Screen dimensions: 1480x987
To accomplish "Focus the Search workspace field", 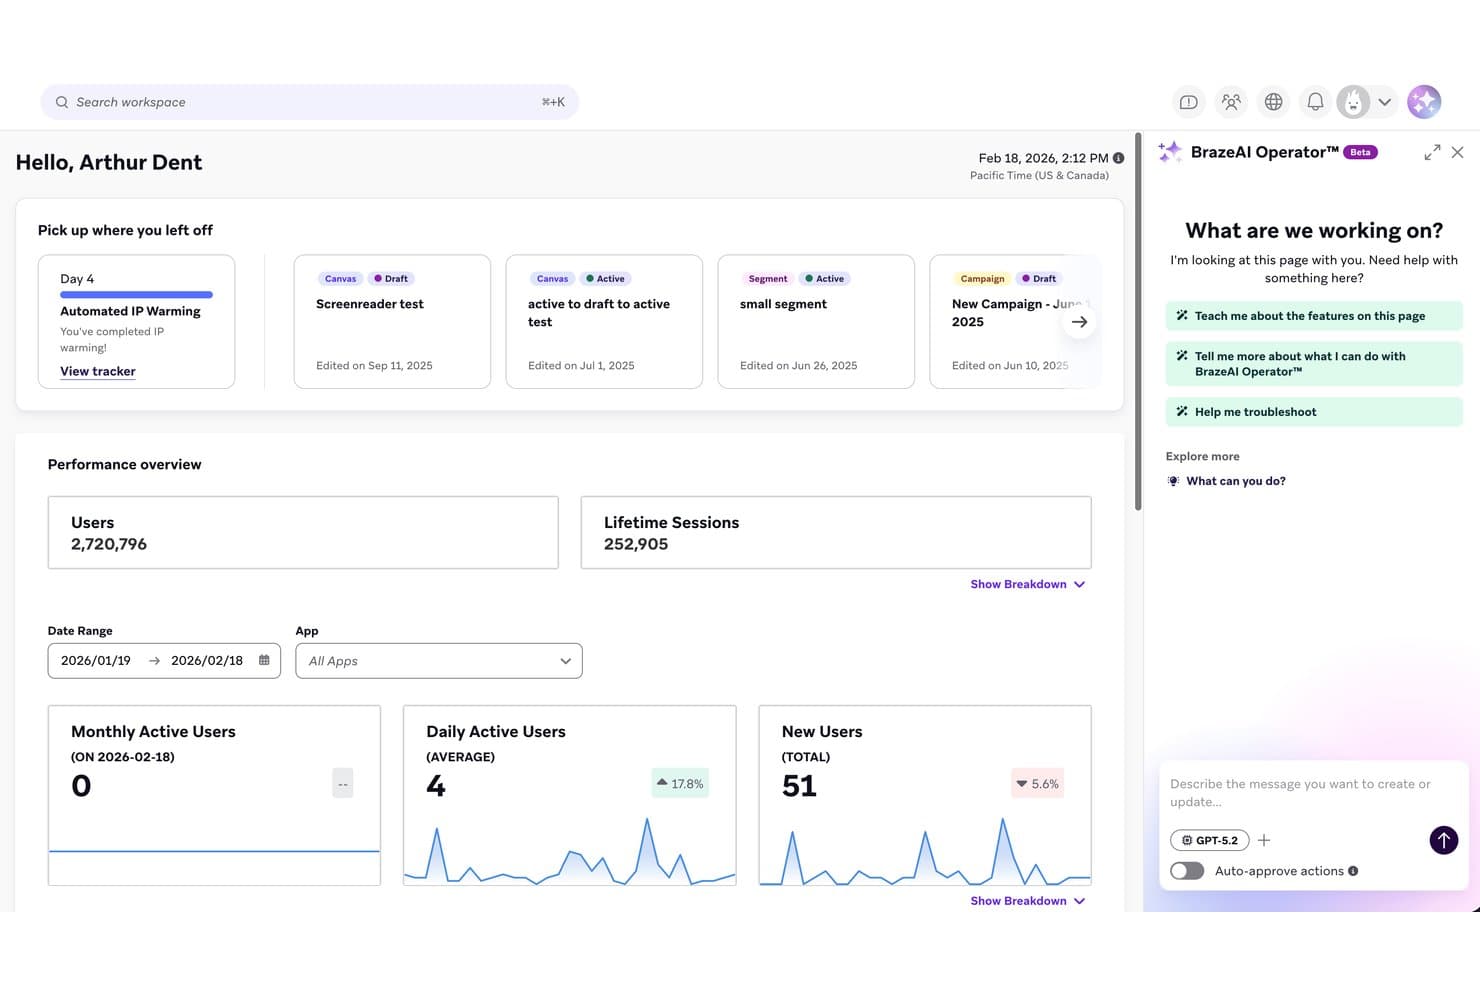I will coord(310,102).
